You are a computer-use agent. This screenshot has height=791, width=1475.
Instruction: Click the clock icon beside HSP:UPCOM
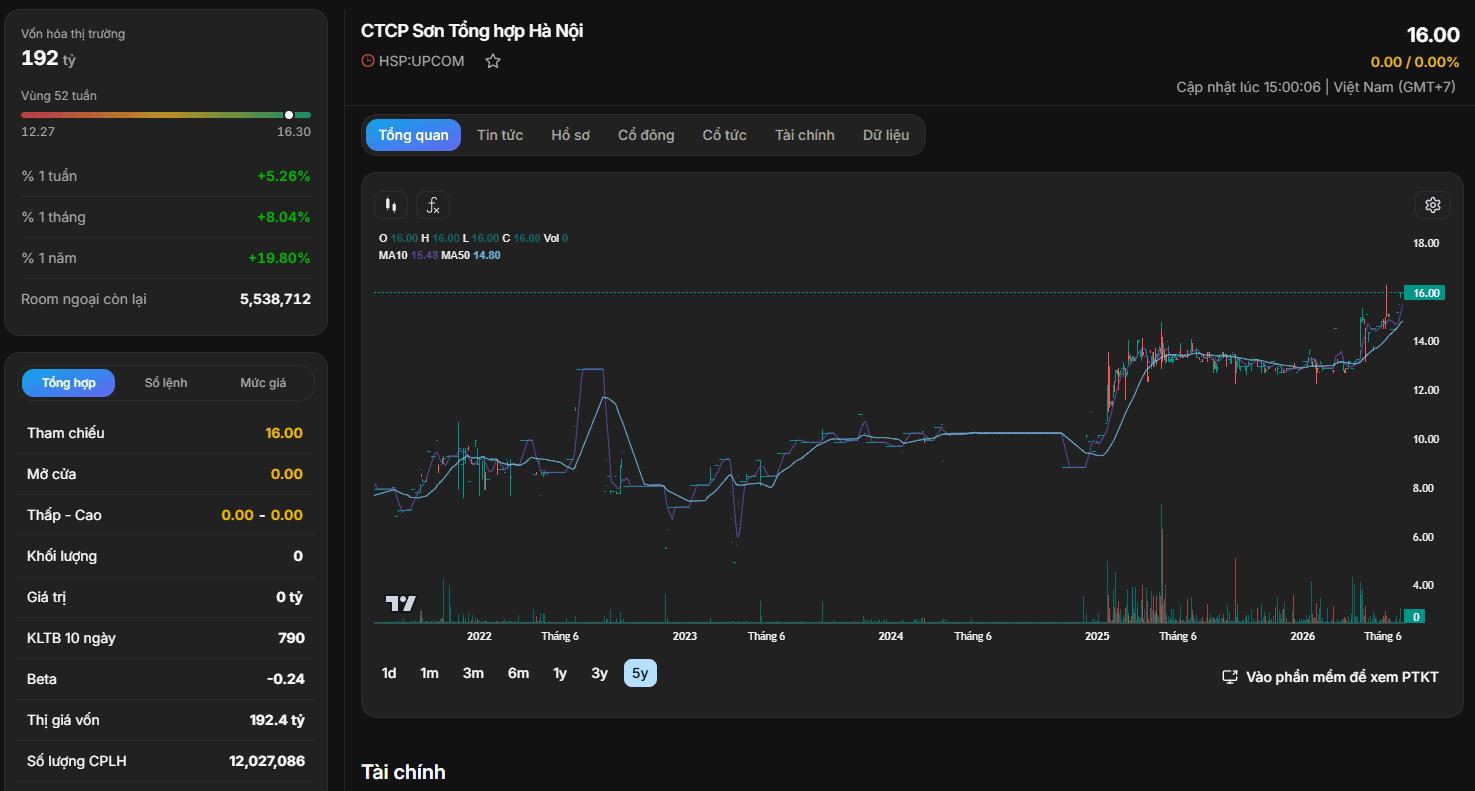[368, 61]
